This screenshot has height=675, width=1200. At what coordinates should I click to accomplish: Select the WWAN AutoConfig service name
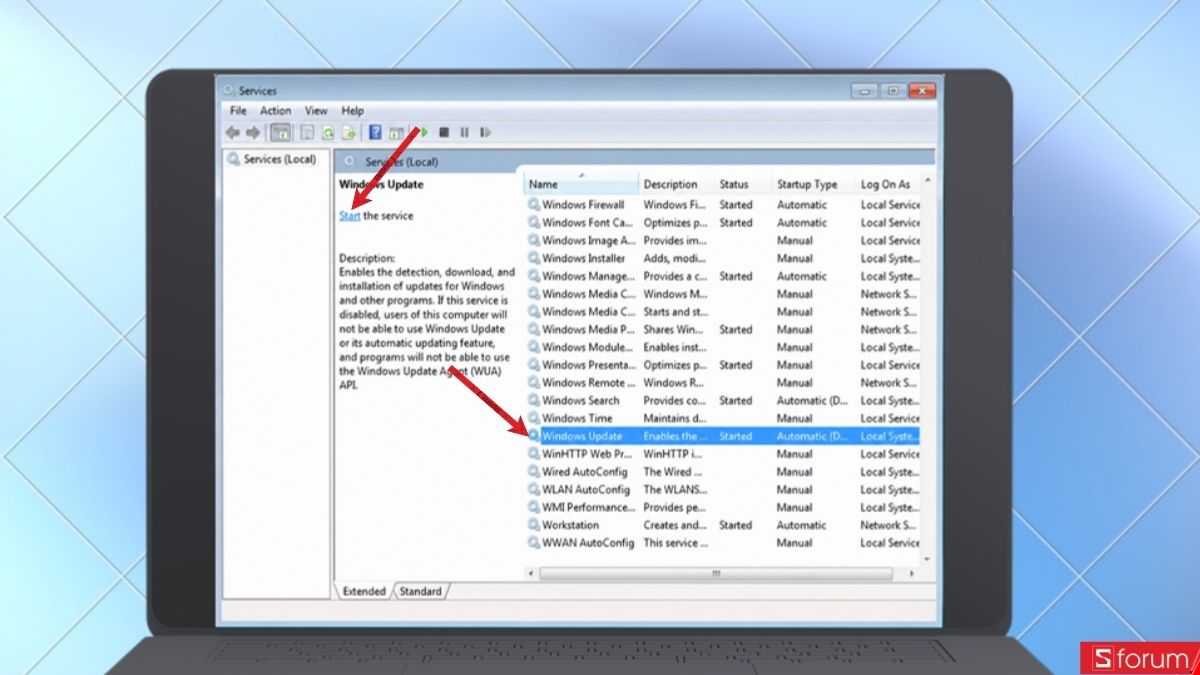pyautogui.click(x=588, y=543)
